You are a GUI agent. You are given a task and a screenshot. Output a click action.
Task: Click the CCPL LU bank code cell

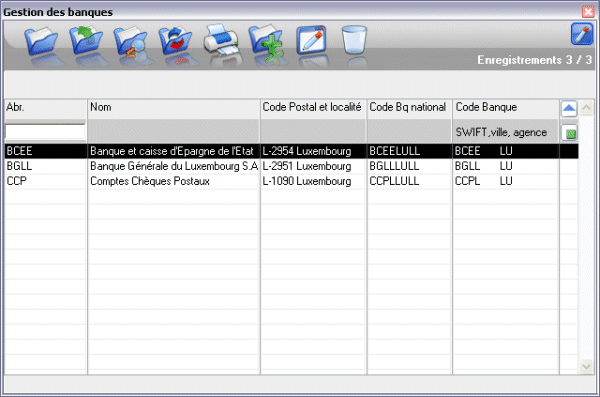506,181
